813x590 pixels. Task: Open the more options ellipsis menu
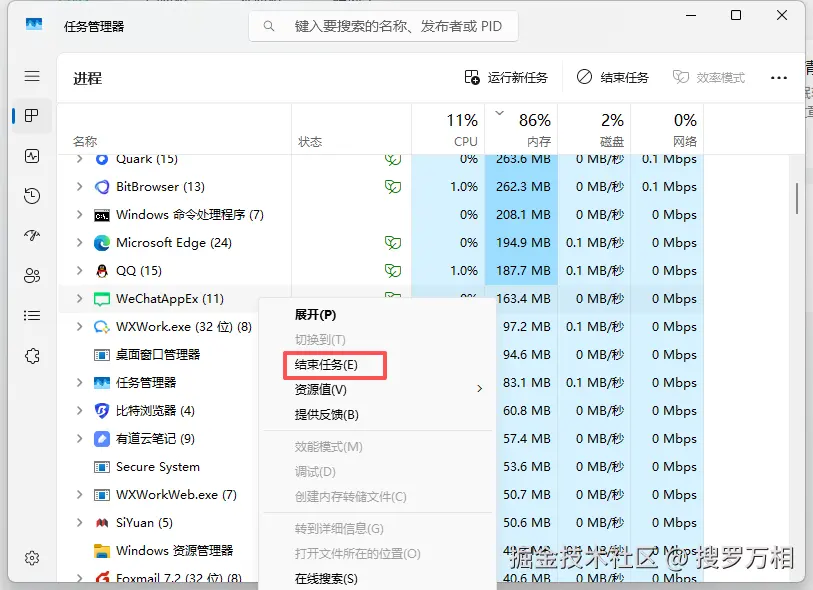pyautogui.click(x=779, y=78)
